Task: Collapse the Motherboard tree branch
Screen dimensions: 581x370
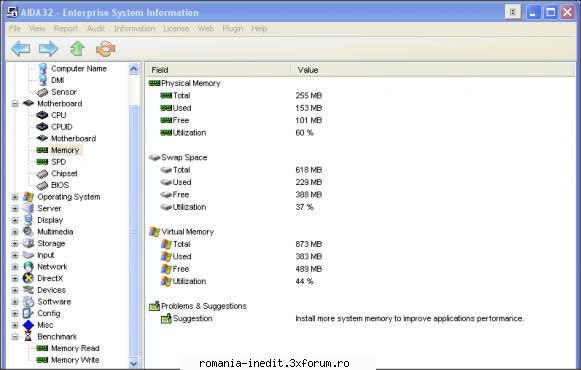Action: click(x=15, y=104)
